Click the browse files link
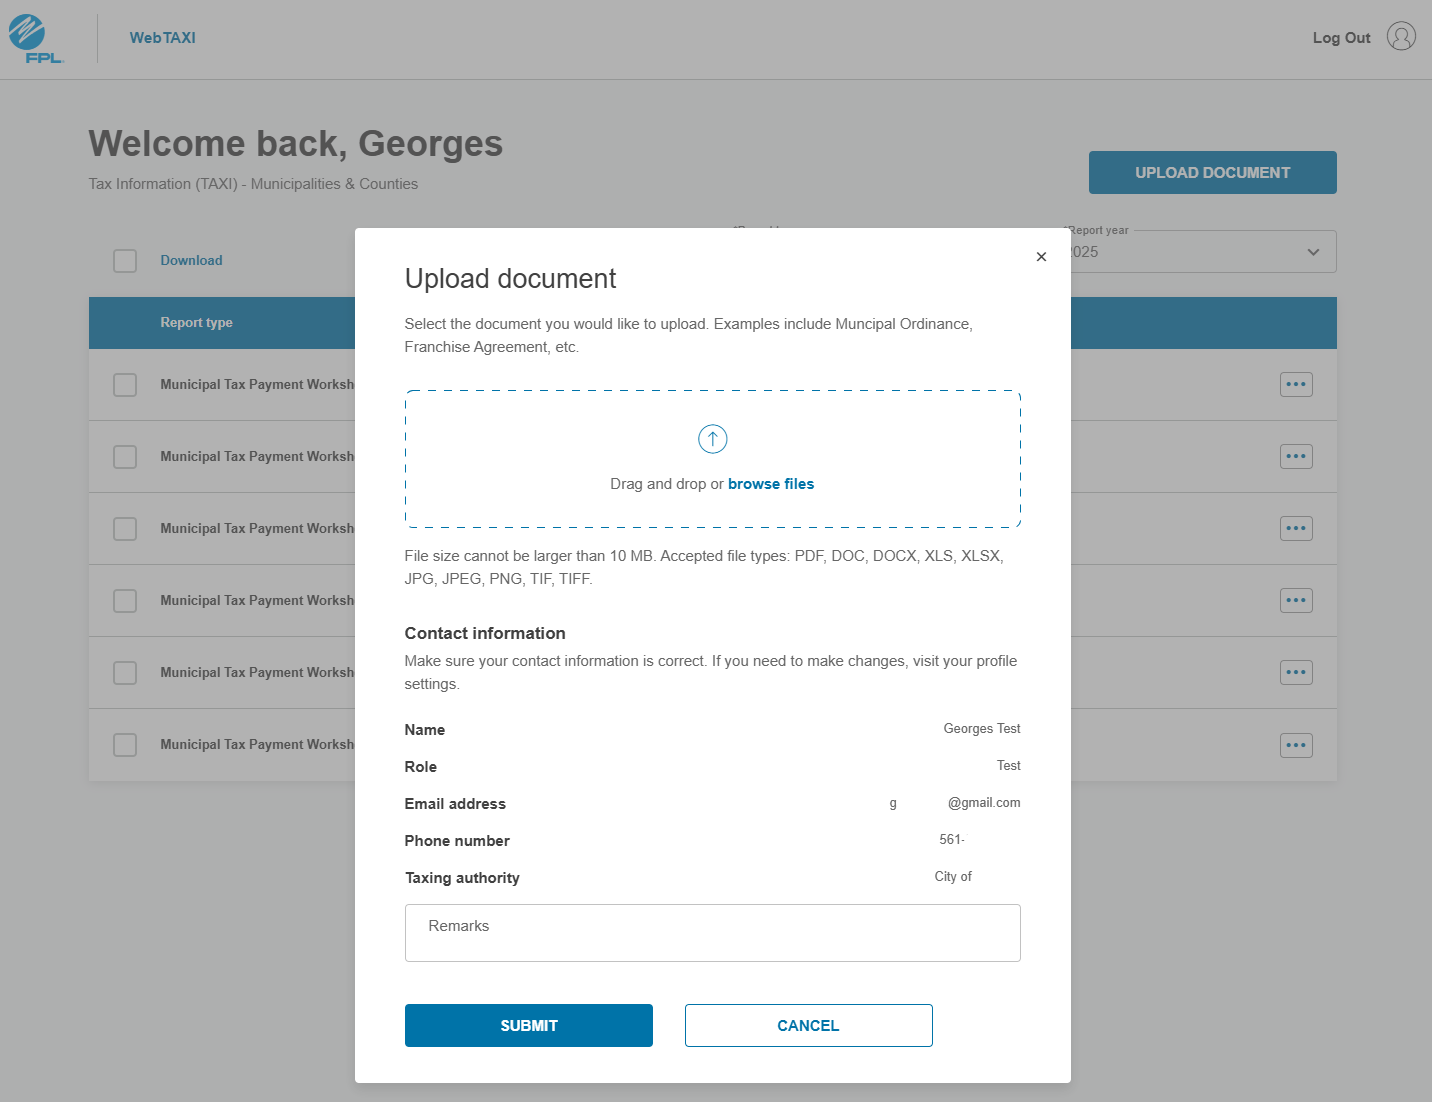1432x1102 pixels. [771, 484]
